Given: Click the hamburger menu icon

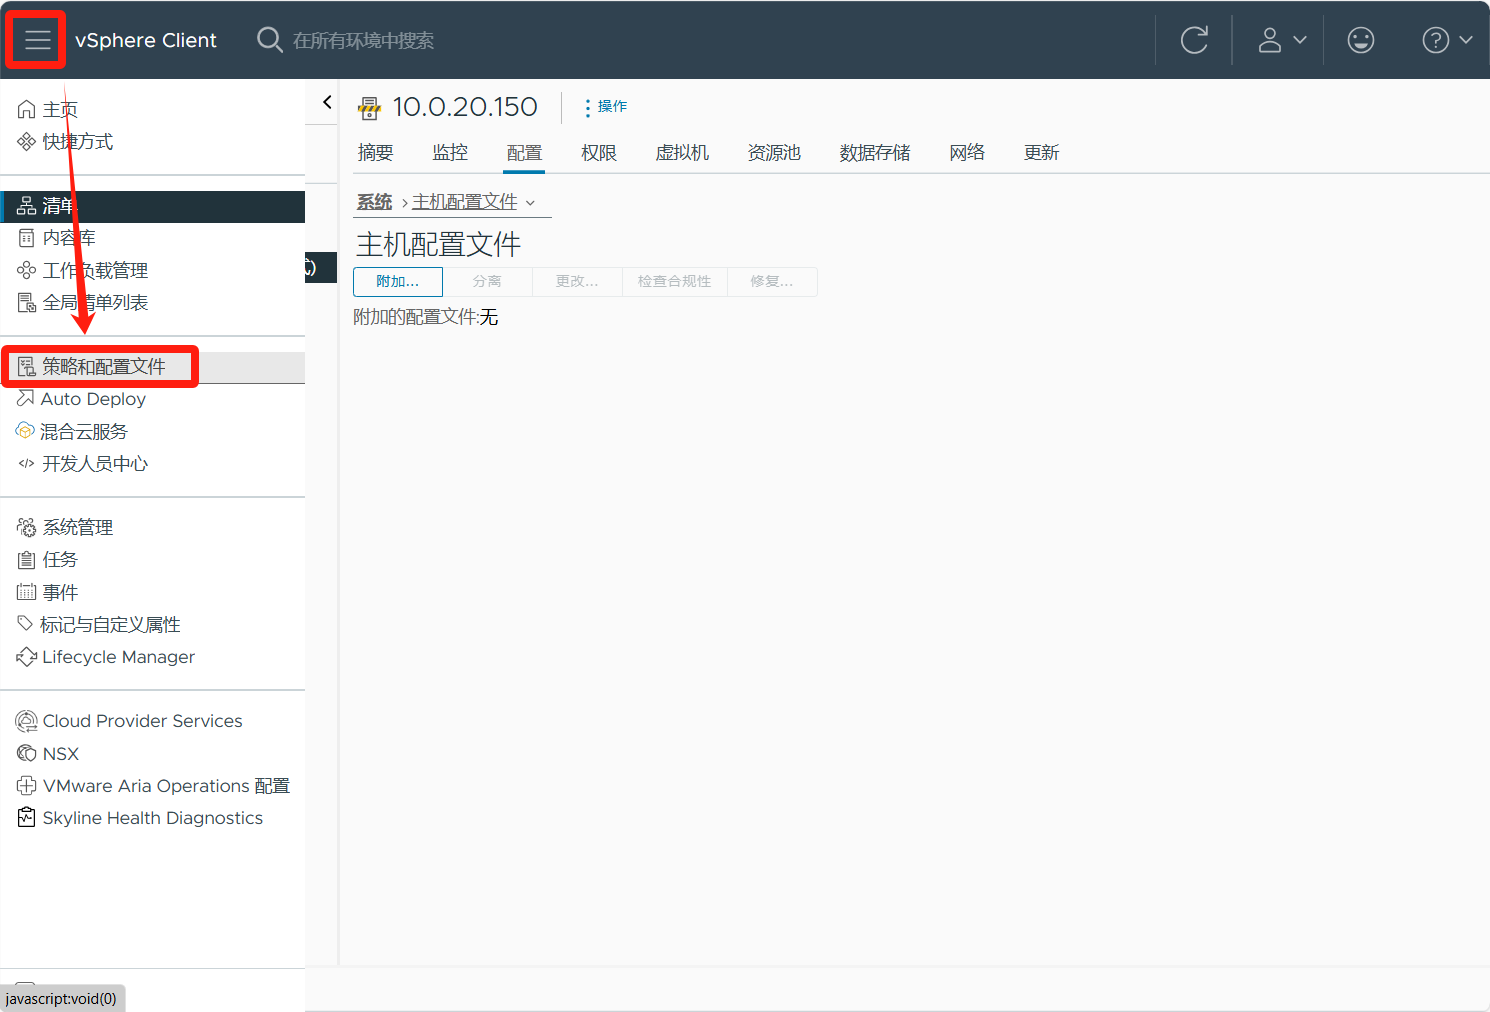Looking at the screenshot, I should click(x=37, y=40).
